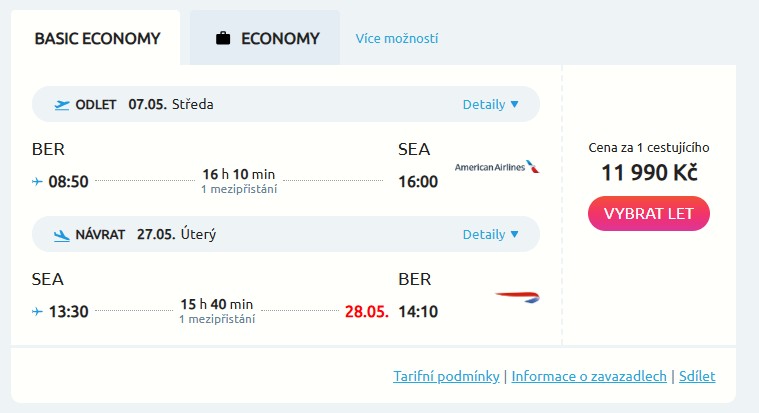759x413 pixels.
Task: Click small plane icon beside 13:30
Action: [x=38, y=311]
